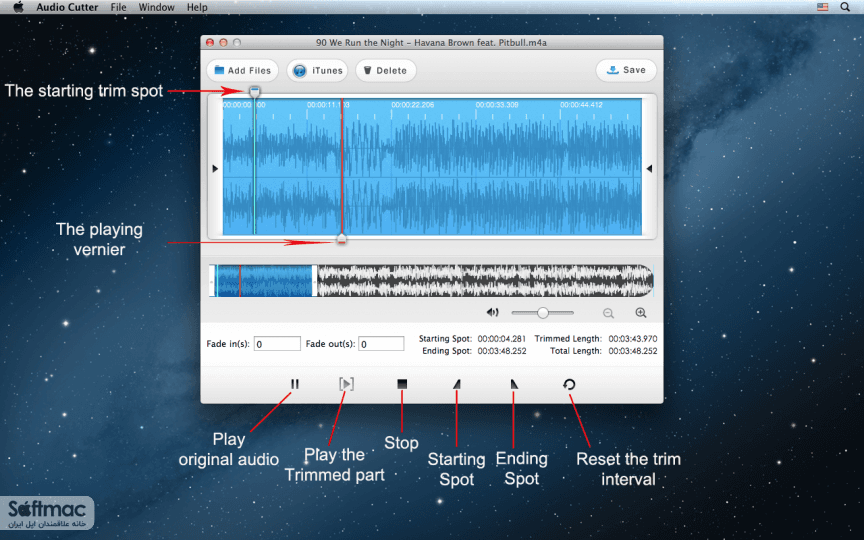The image size is (864, 540).
Task: Open the Help menu
Action: tap(197, 7)
